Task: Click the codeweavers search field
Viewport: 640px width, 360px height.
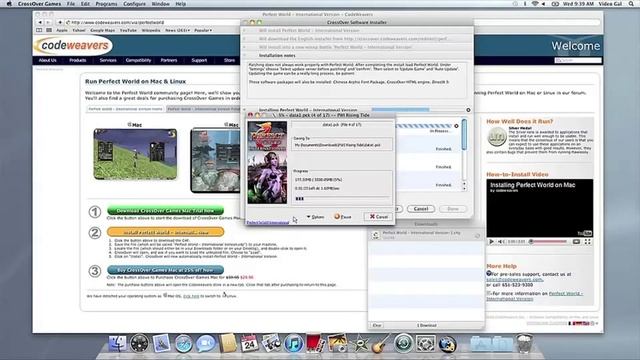Action: 578,60
